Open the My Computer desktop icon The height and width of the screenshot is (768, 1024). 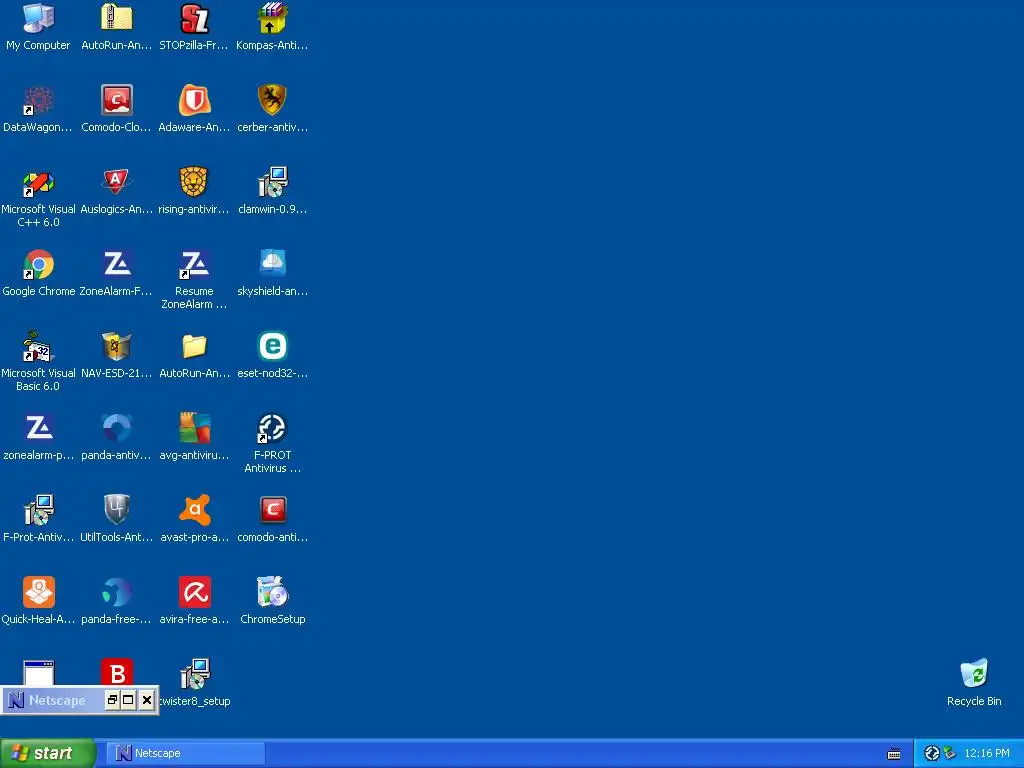(38, 18)
